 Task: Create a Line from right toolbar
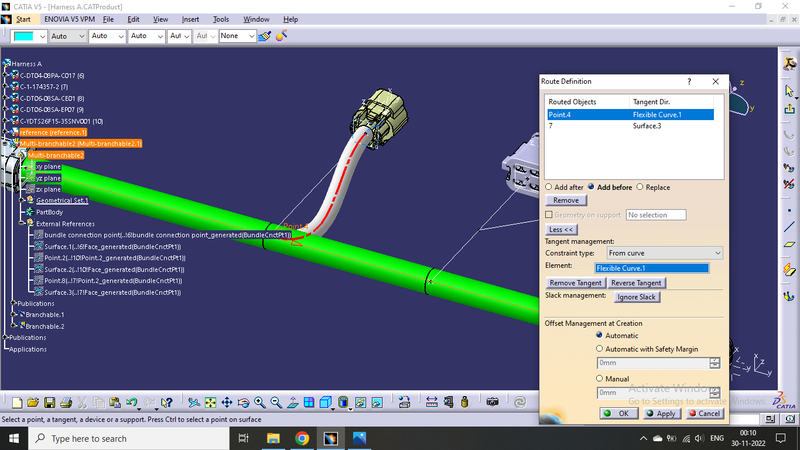pos(789,227)
